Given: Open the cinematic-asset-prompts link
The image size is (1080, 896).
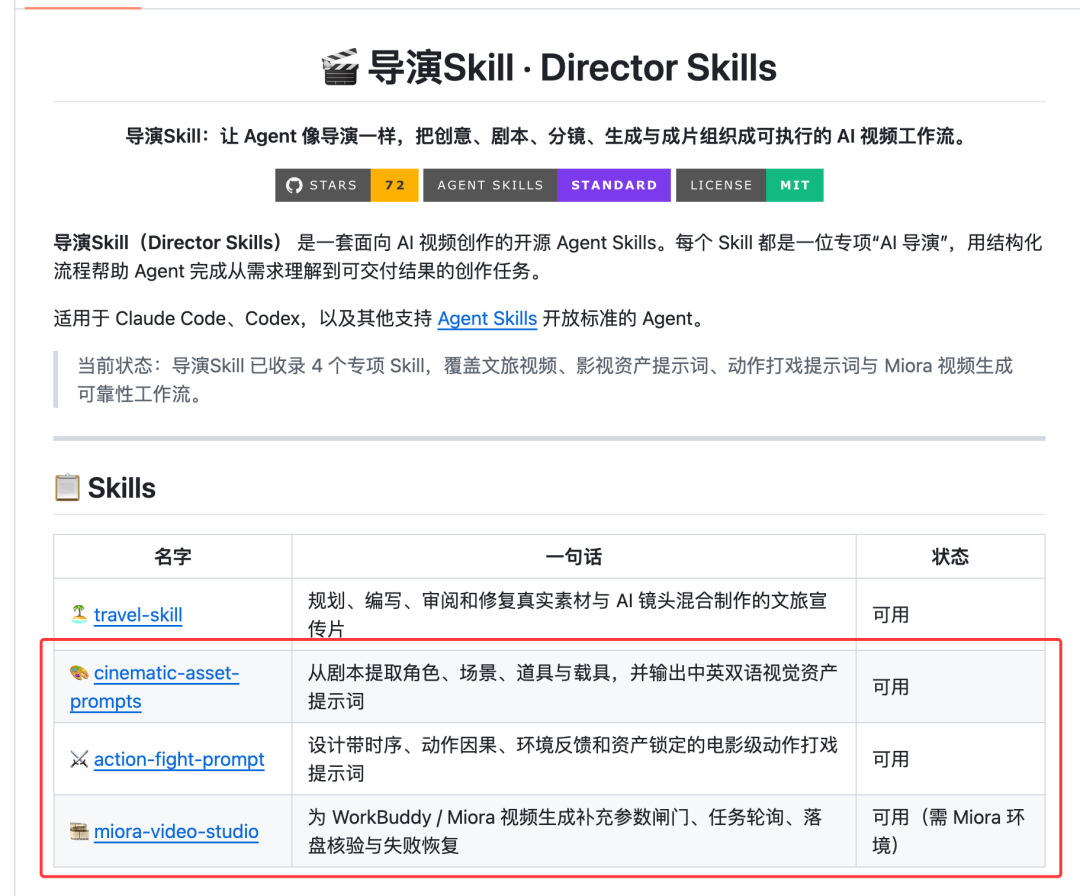Looking at the screenshot, I should tap(154, 687).
